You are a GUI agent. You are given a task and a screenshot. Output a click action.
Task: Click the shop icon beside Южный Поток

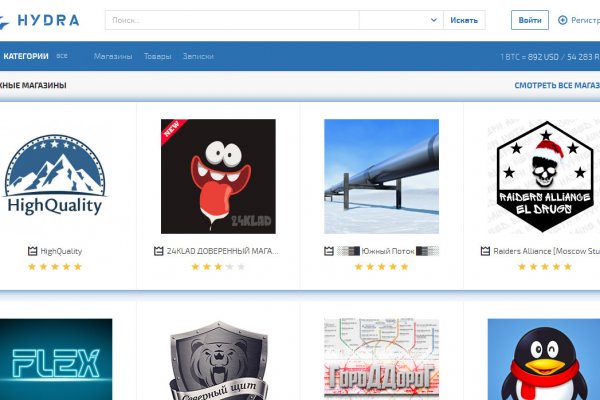(329, 251)
